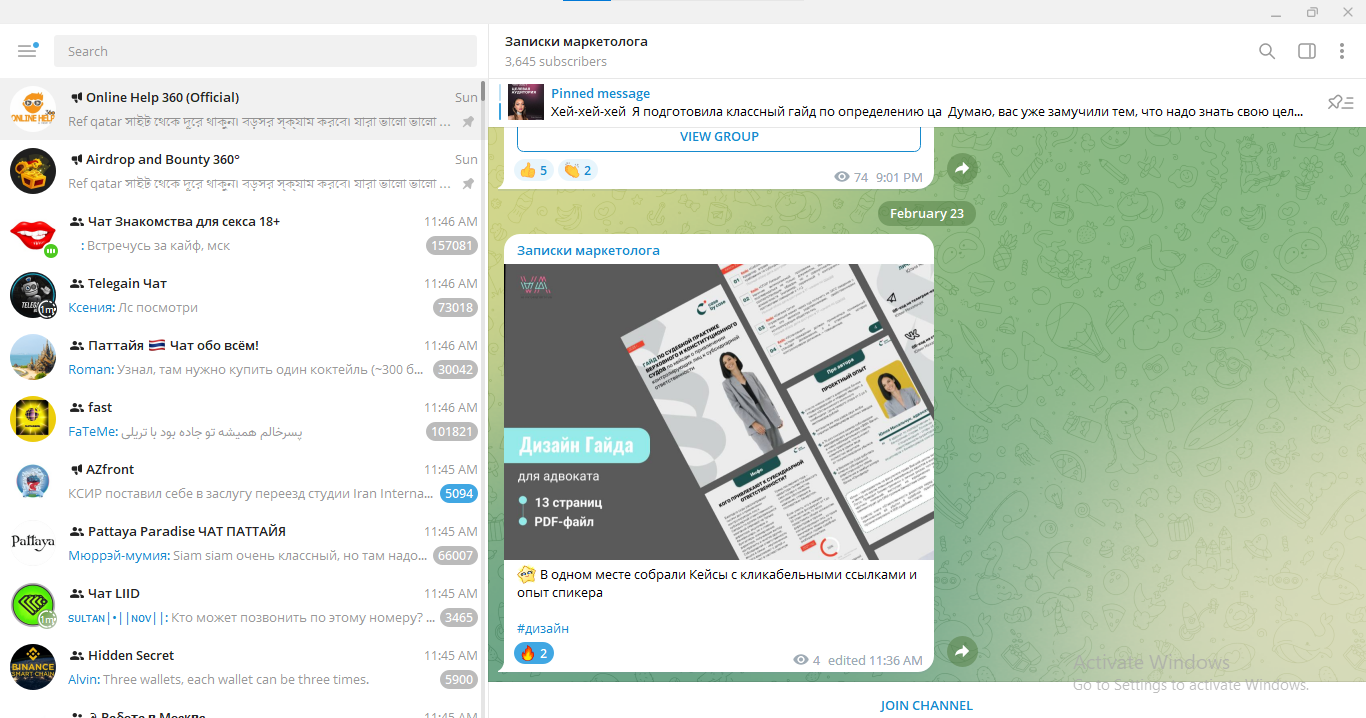This screenshot has height=718, width=1366.
Task: Click the 5900 unread badge
Action: coord(459,680)
